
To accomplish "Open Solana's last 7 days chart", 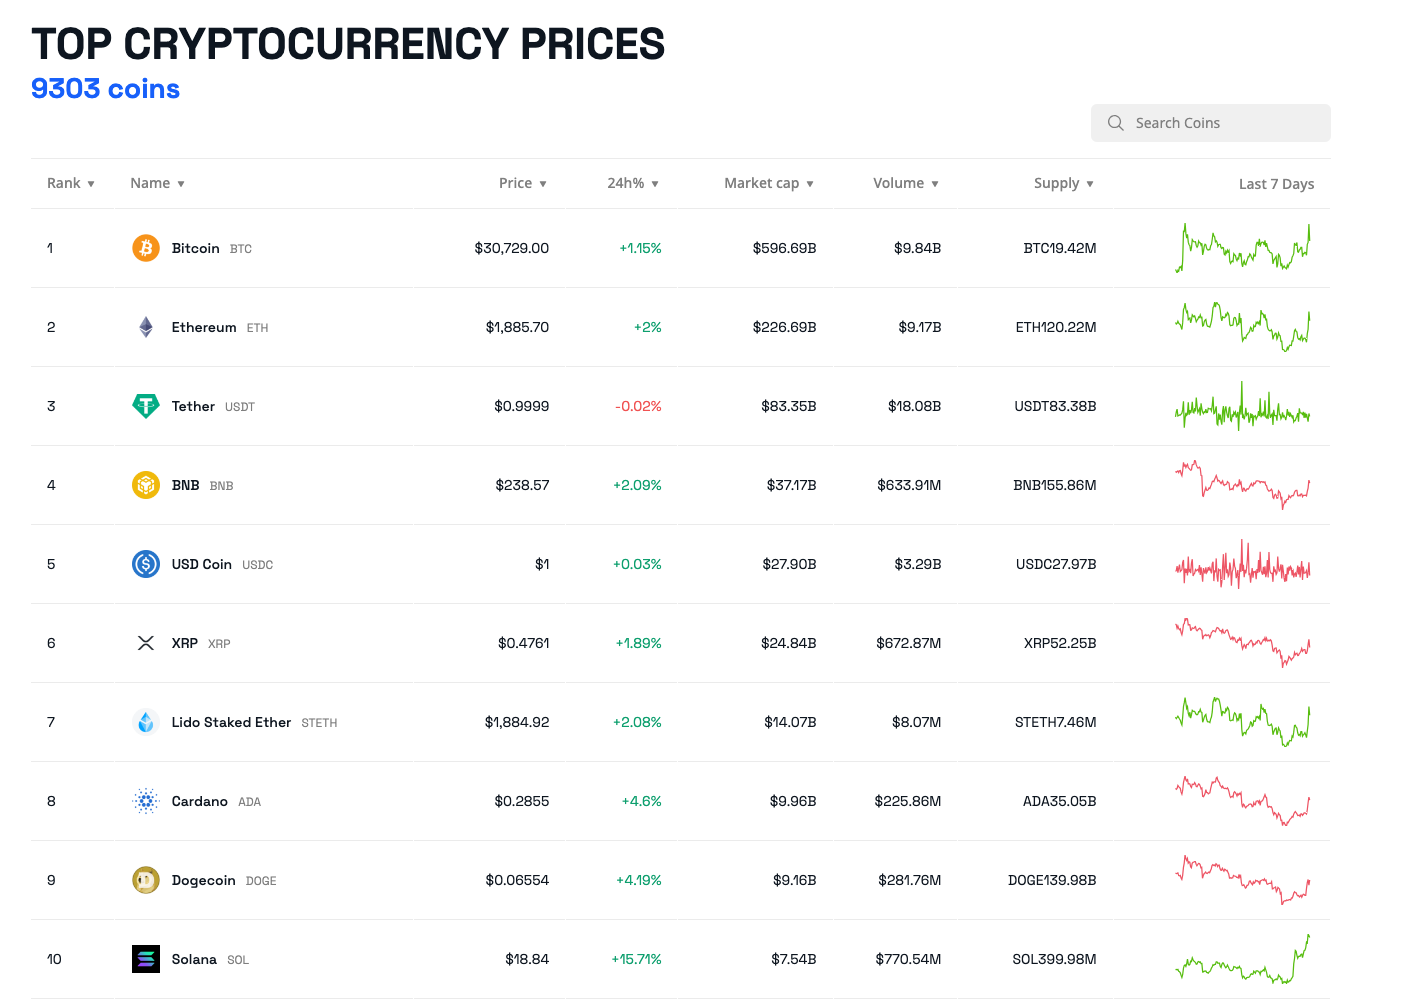I will click(x=1242, y=959).
